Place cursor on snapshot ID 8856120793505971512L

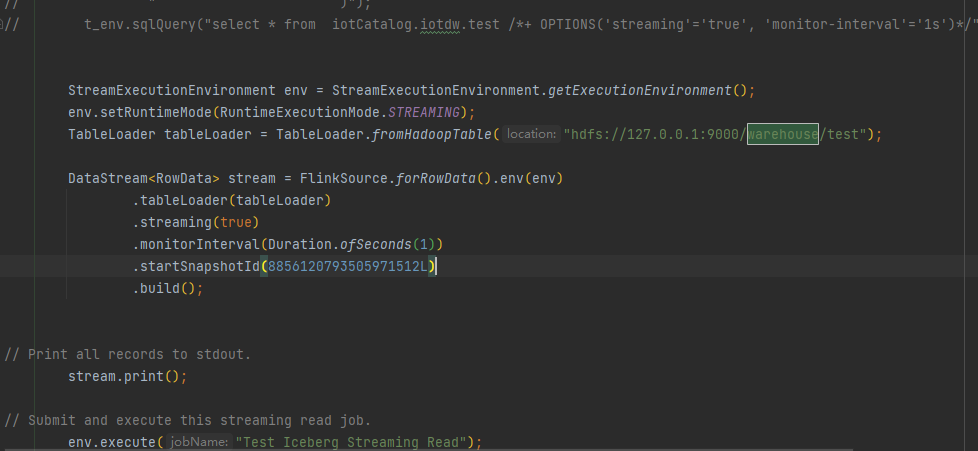(348, 266)
